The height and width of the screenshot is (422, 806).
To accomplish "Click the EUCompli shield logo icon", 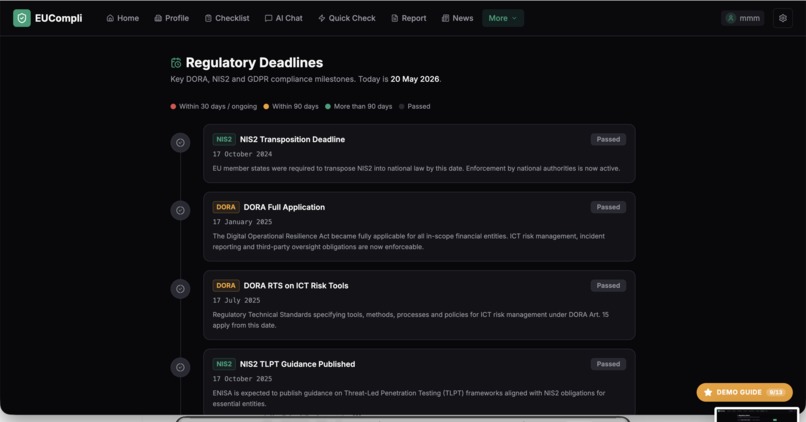I will click(x=22, y=18).
